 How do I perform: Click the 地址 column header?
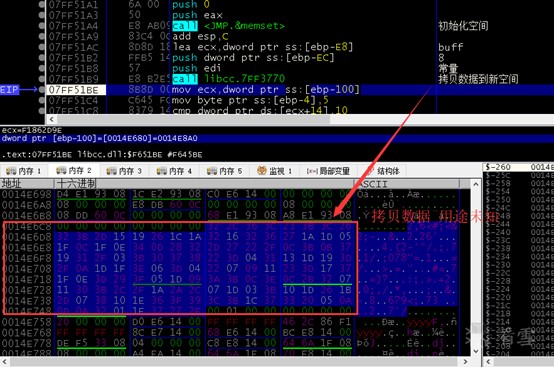point(27,184)
